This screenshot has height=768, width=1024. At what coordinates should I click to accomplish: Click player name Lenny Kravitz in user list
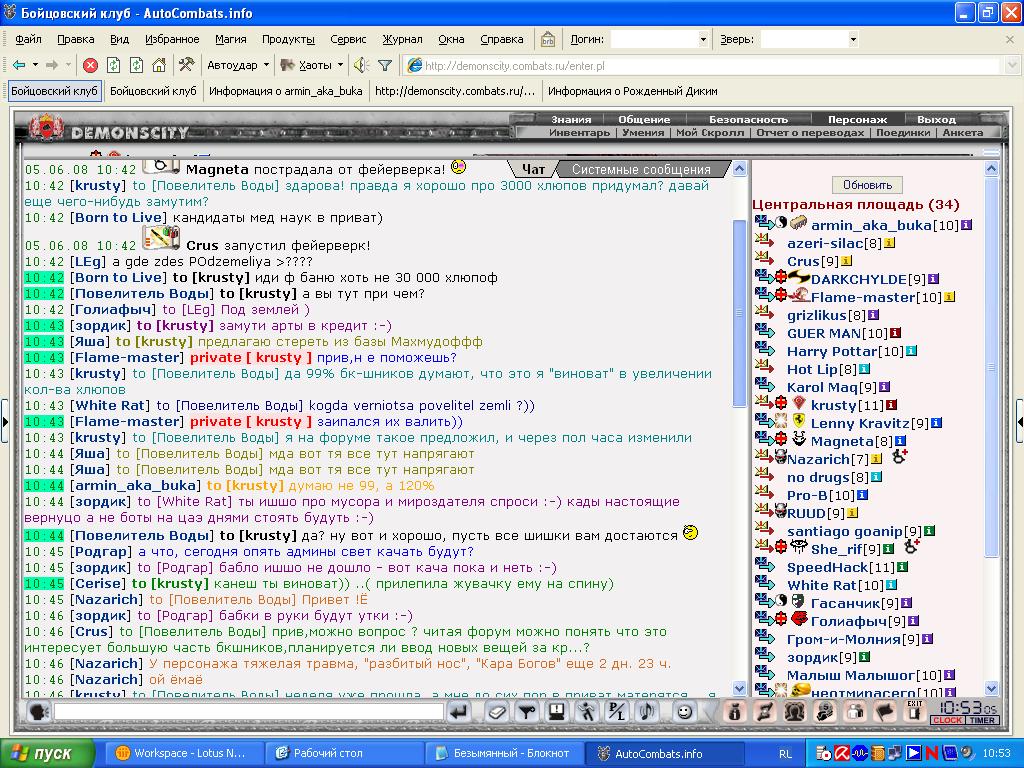(859, 423)
